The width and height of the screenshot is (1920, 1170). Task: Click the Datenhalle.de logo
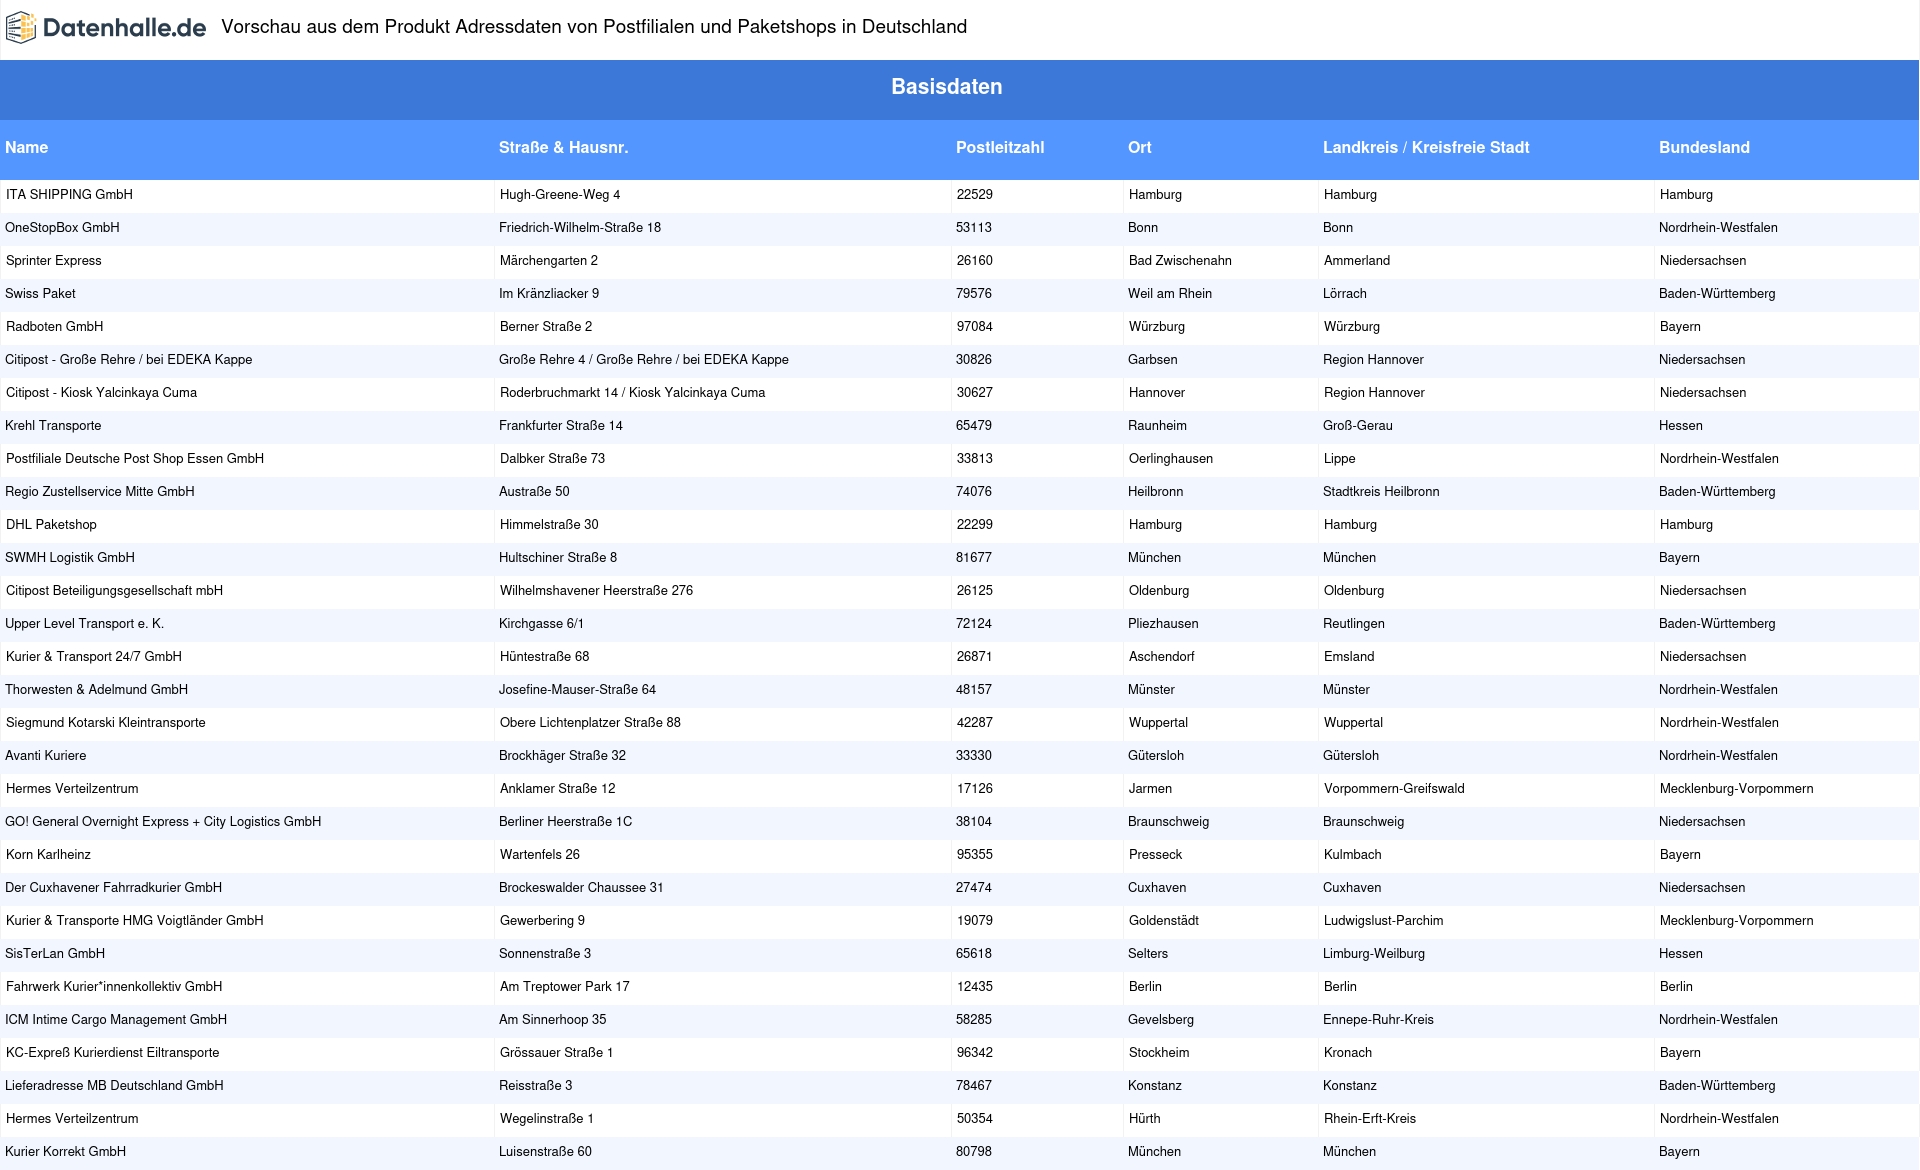[x=106, y=27]
